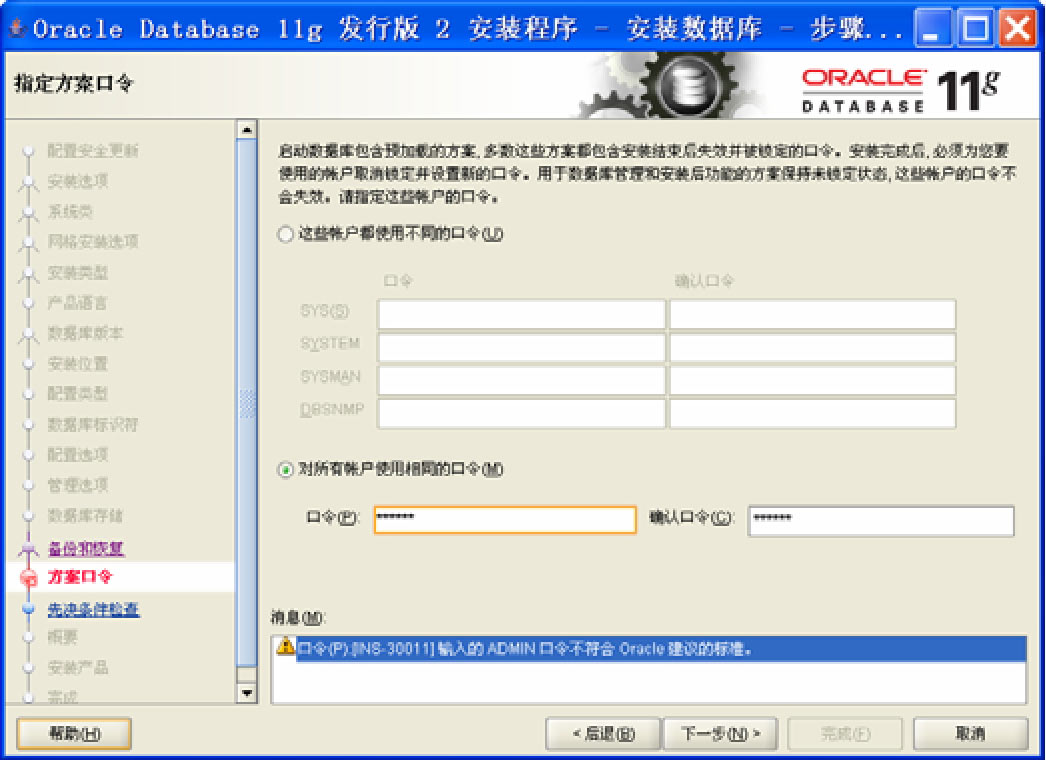Click the 确认口令(C) confirm password field
Screen dimensions: 1046x760
[x=881, y=520]
